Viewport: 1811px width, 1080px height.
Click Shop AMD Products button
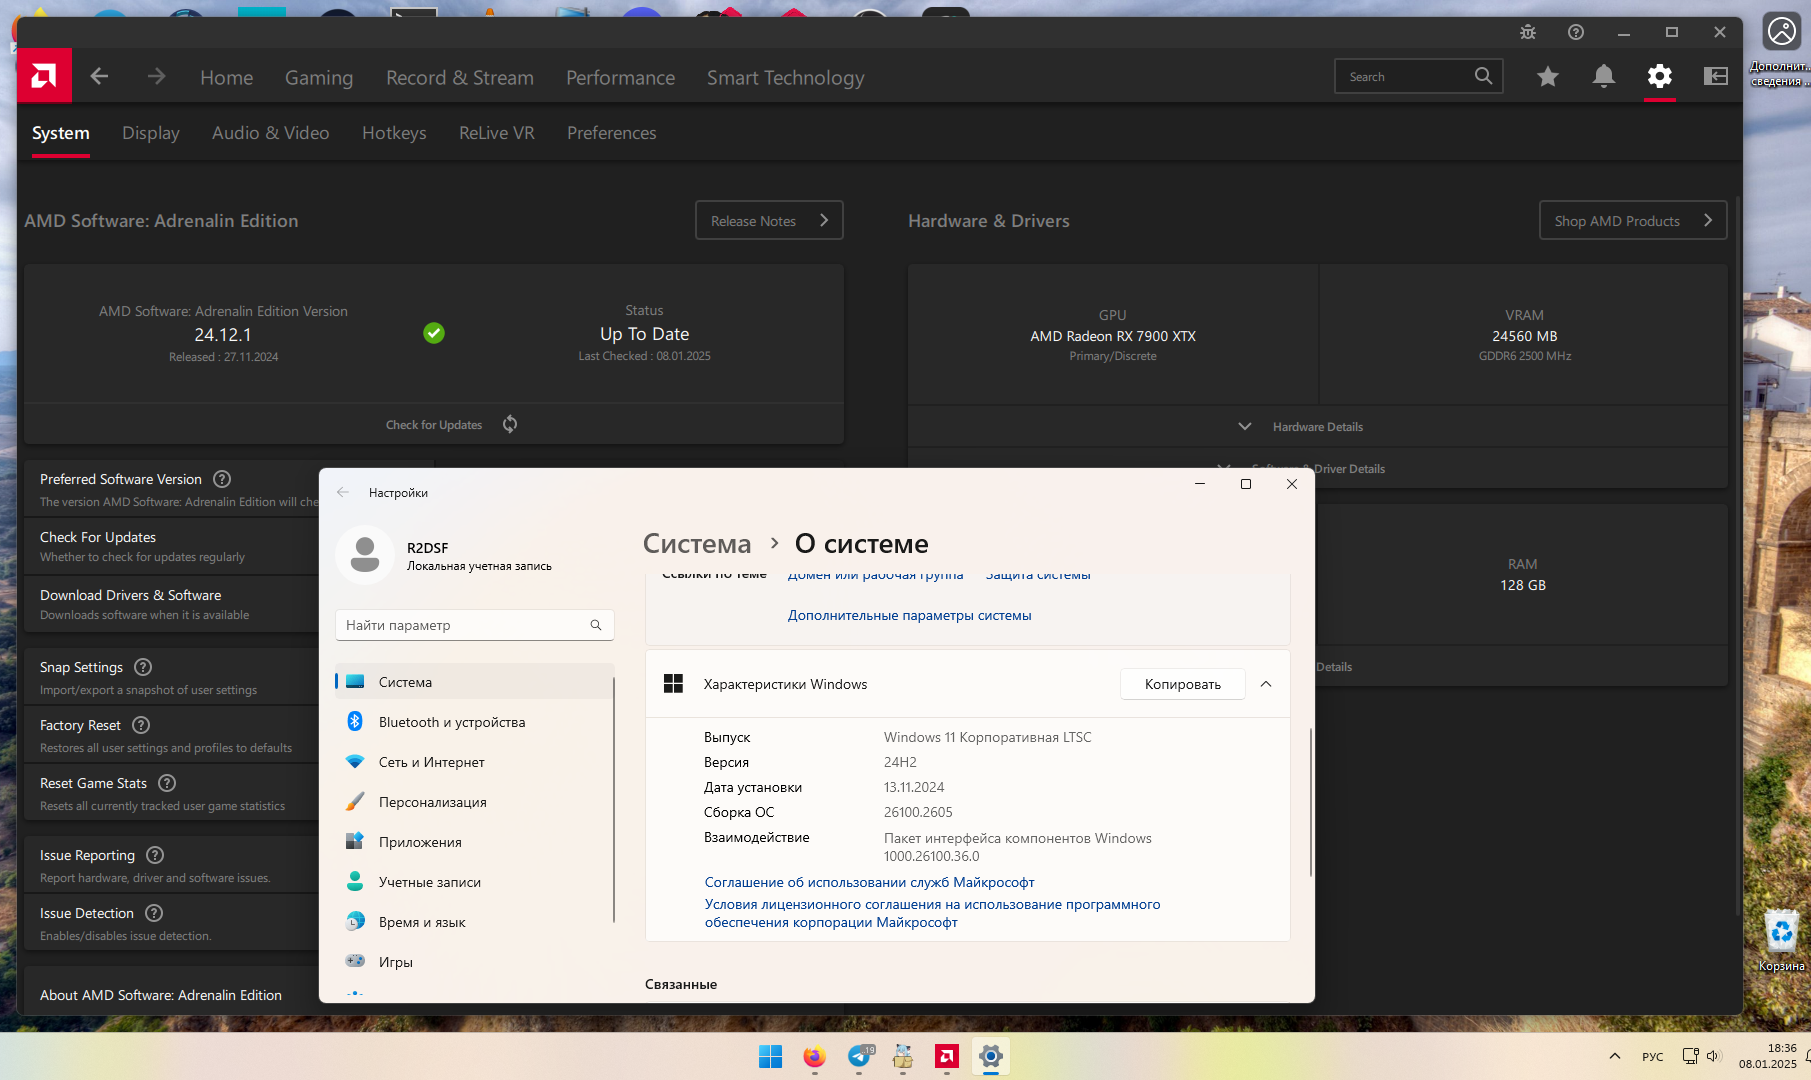[1633, 220]
